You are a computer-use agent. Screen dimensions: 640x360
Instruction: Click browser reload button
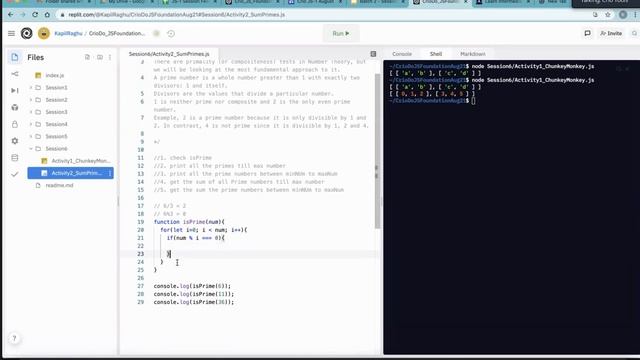(x=35, y=15)
